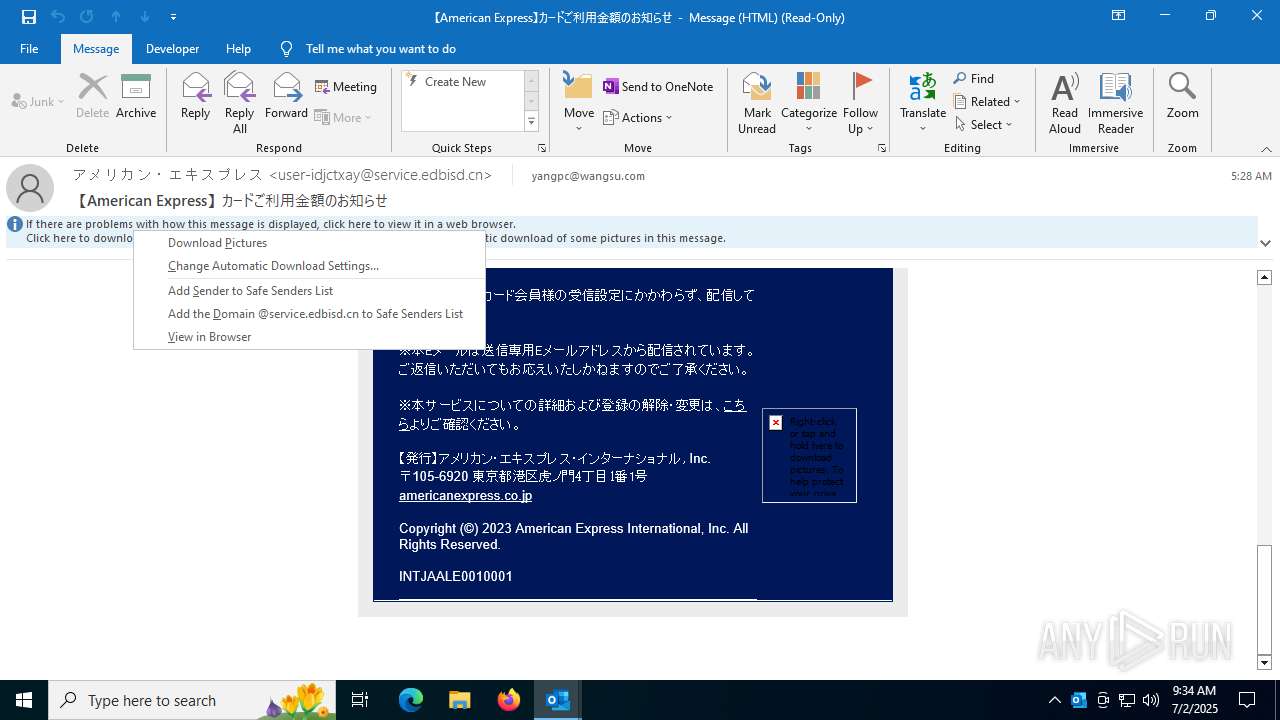
Task: Click the americanexpress.co.jp link
Action: [x=465, y=495]
